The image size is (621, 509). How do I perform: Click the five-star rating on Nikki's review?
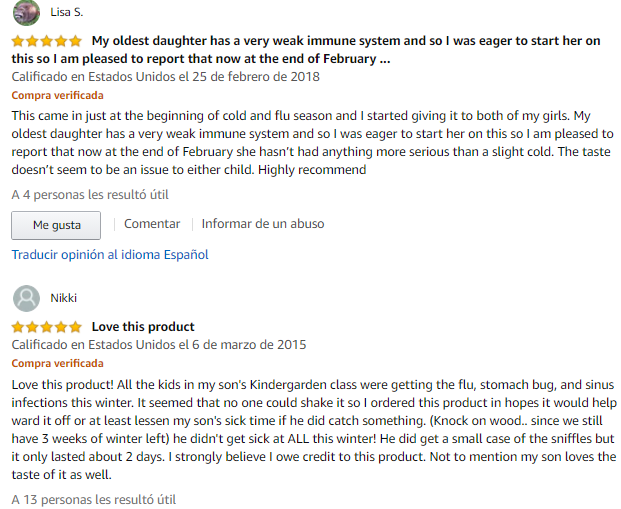pyautogui.click(x=47, y=327)
